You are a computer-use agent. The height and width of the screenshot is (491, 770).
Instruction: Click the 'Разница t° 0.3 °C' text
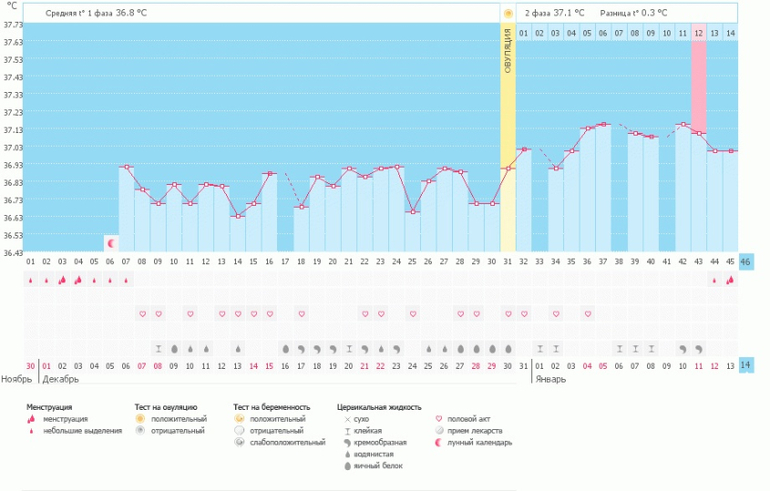tap(633, 13)
